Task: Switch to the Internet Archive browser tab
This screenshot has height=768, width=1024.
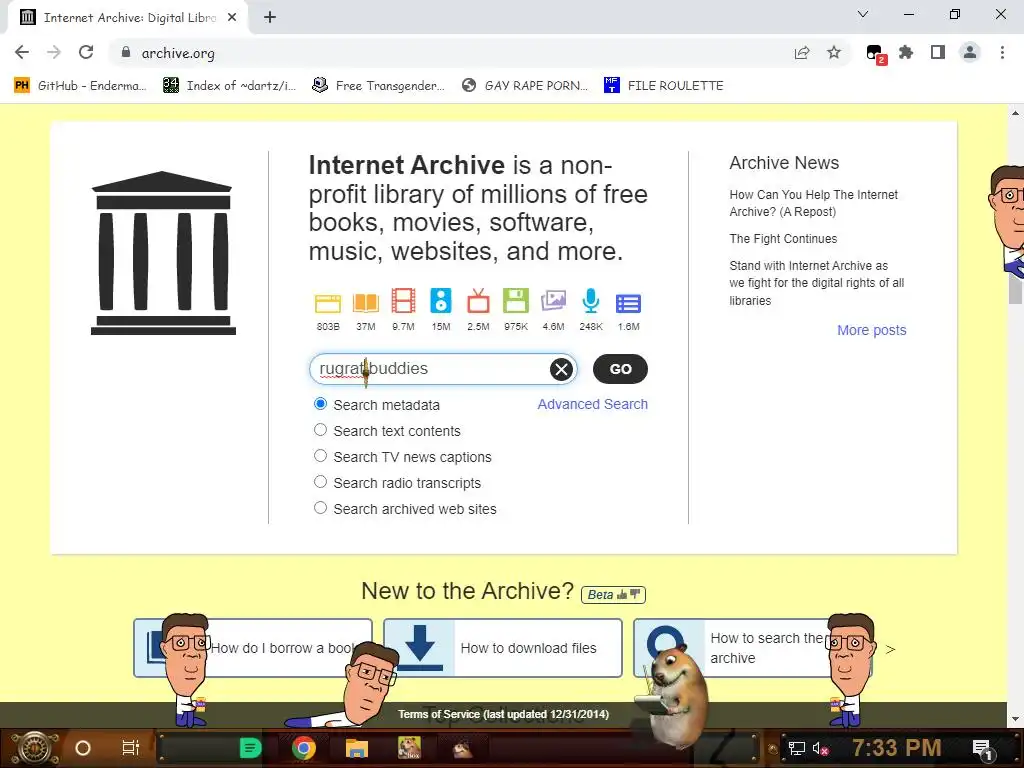Action: 129,18
